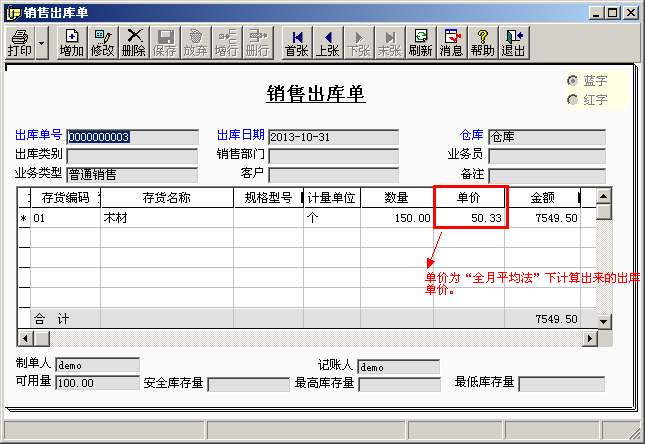
Task: Click the 退出 exit icon
Action: [x=513, y=43]
